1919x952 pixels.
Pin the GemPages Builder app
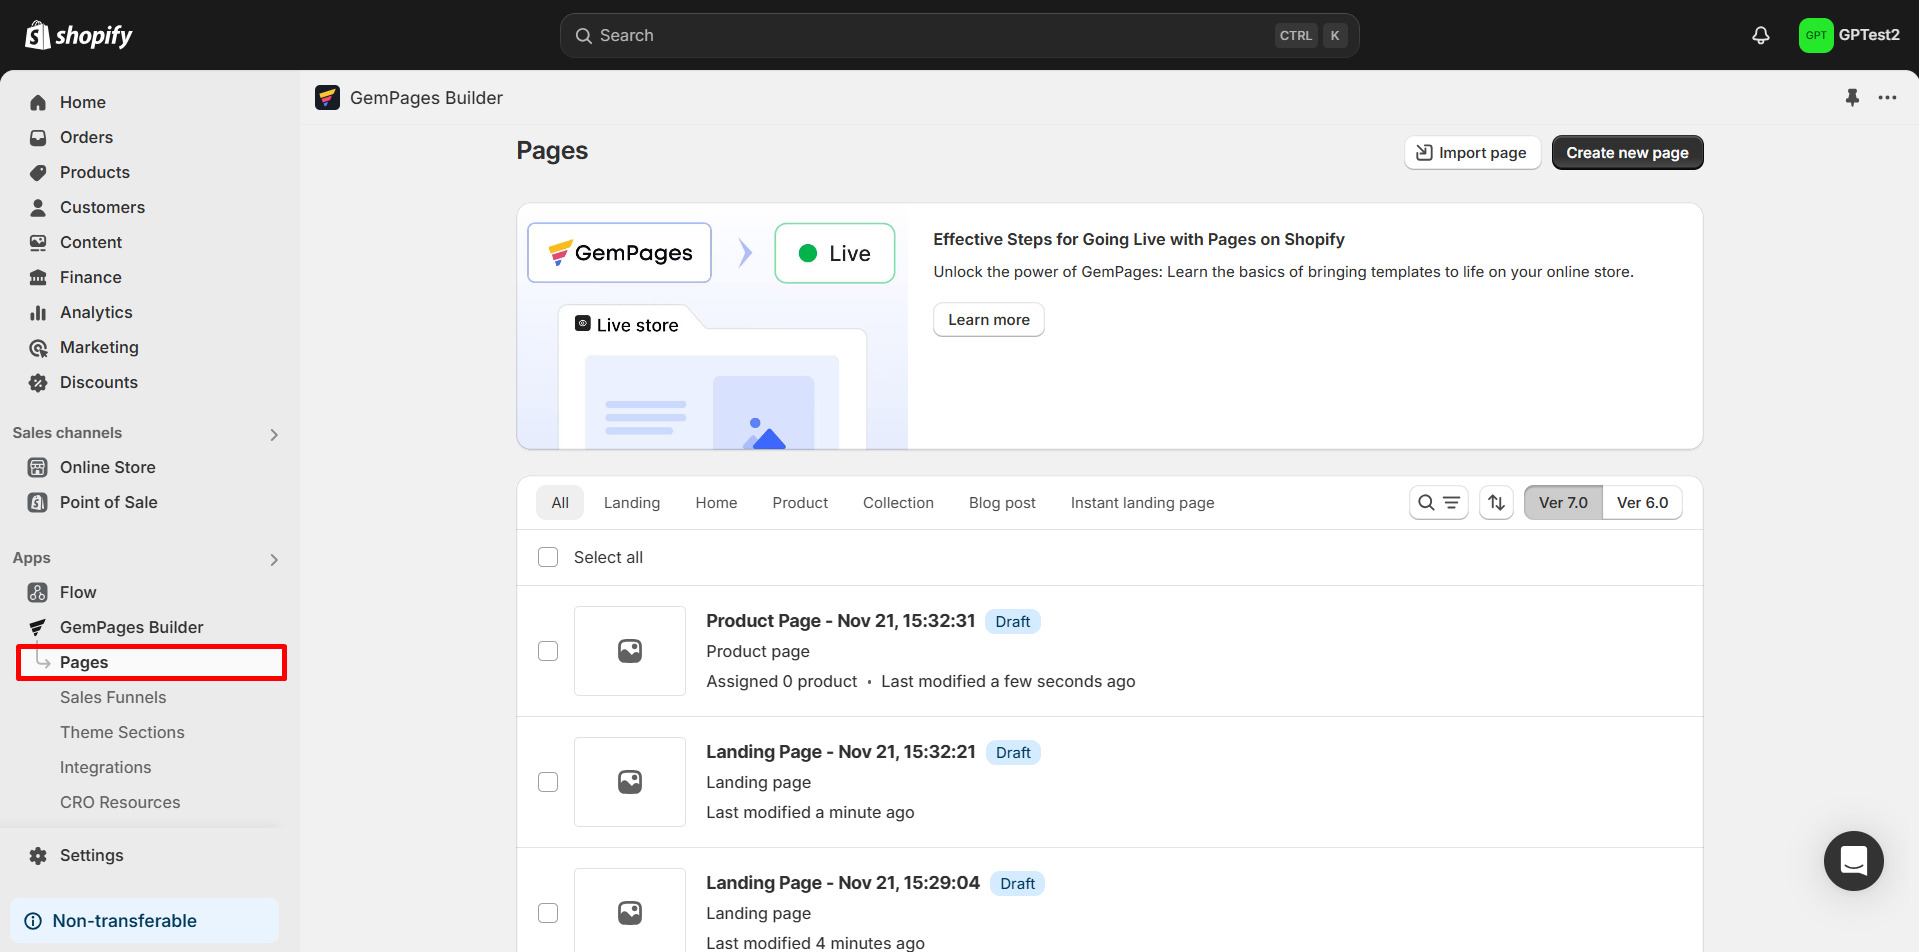tap(1852, 98)
